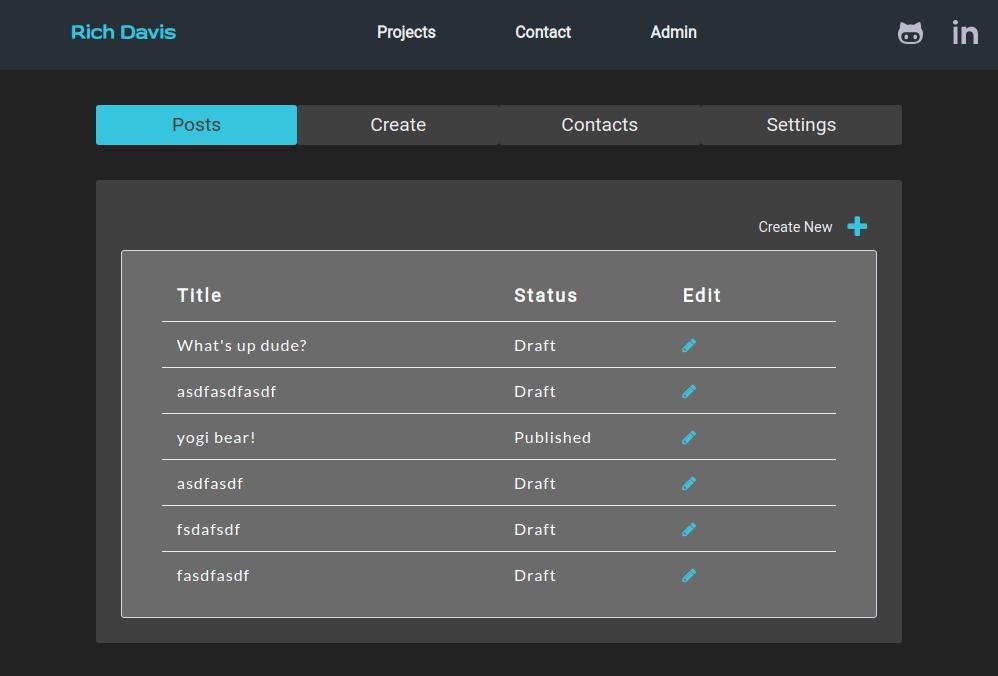Click the "yogi bear!" post title
The width and height of the screenshot is (998, 676).
(216, 438)
